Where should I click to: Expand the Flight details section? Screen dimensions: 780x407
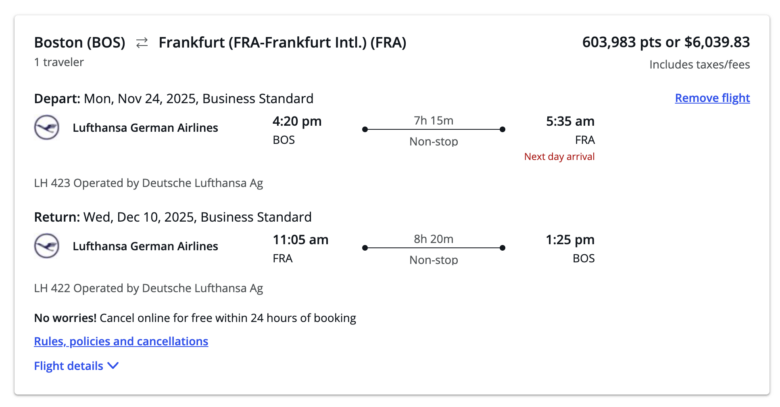click(76, 366)
